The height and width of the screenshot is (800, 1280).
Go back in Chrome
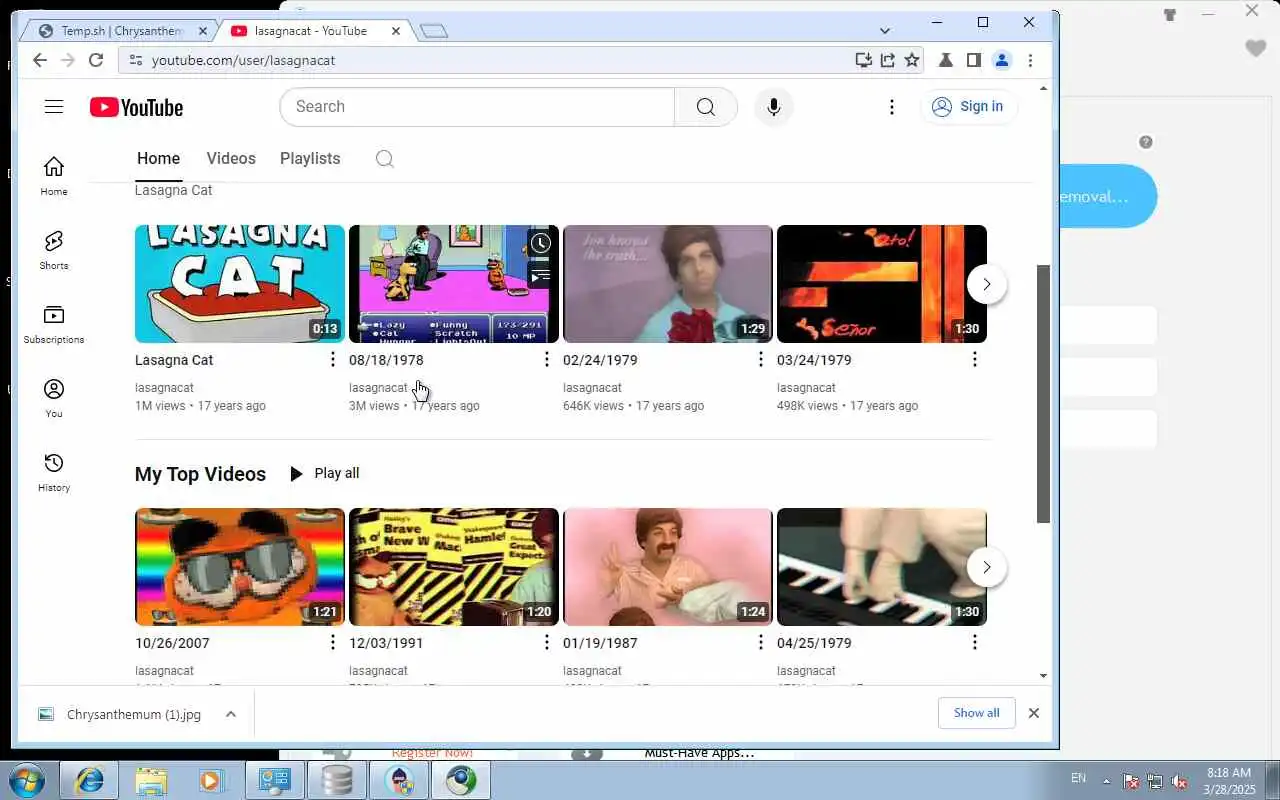[x=40, y=60]
